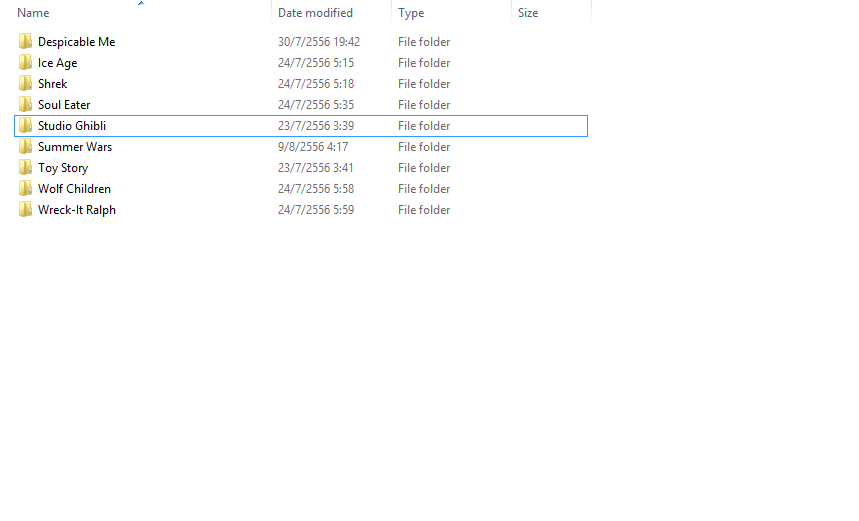
Task: Sort by the Date modified column header
Action: (315, 13)
